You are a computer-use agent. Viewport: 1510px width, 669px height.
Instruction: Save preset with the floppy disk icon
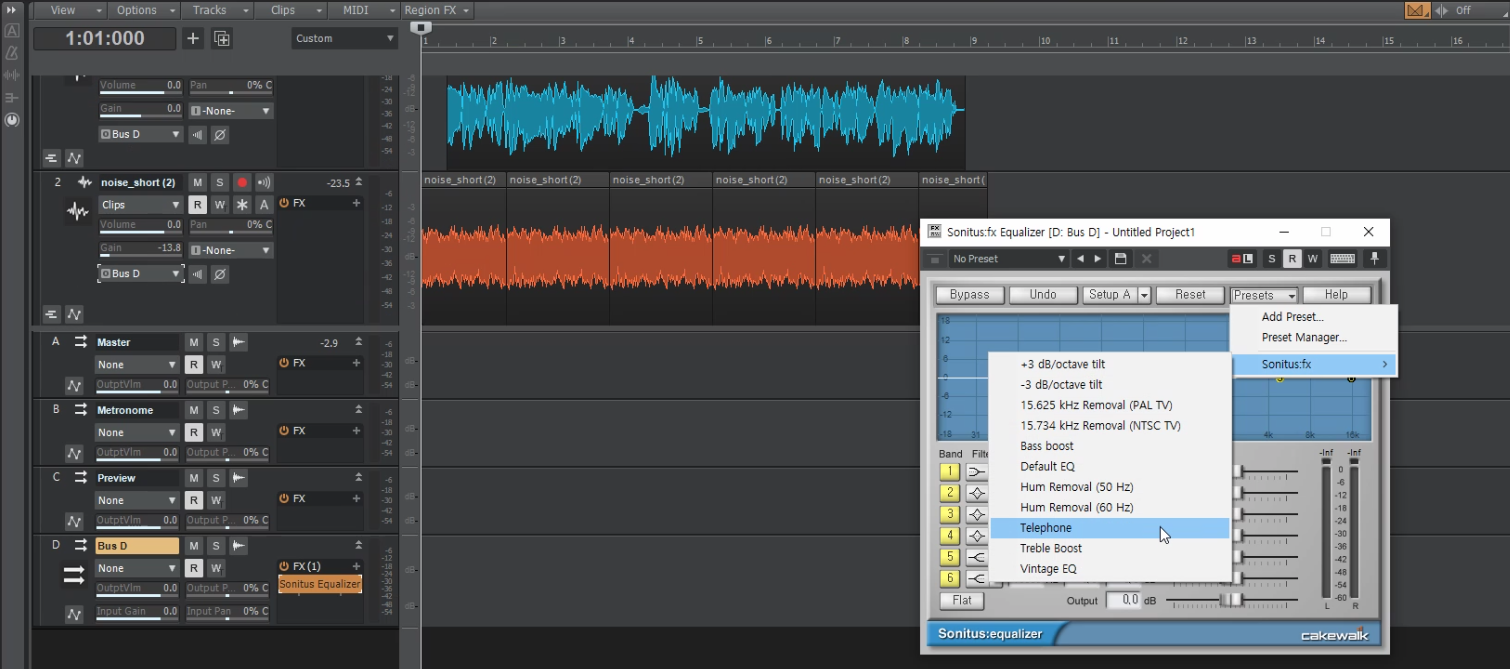coord(1121,259)
